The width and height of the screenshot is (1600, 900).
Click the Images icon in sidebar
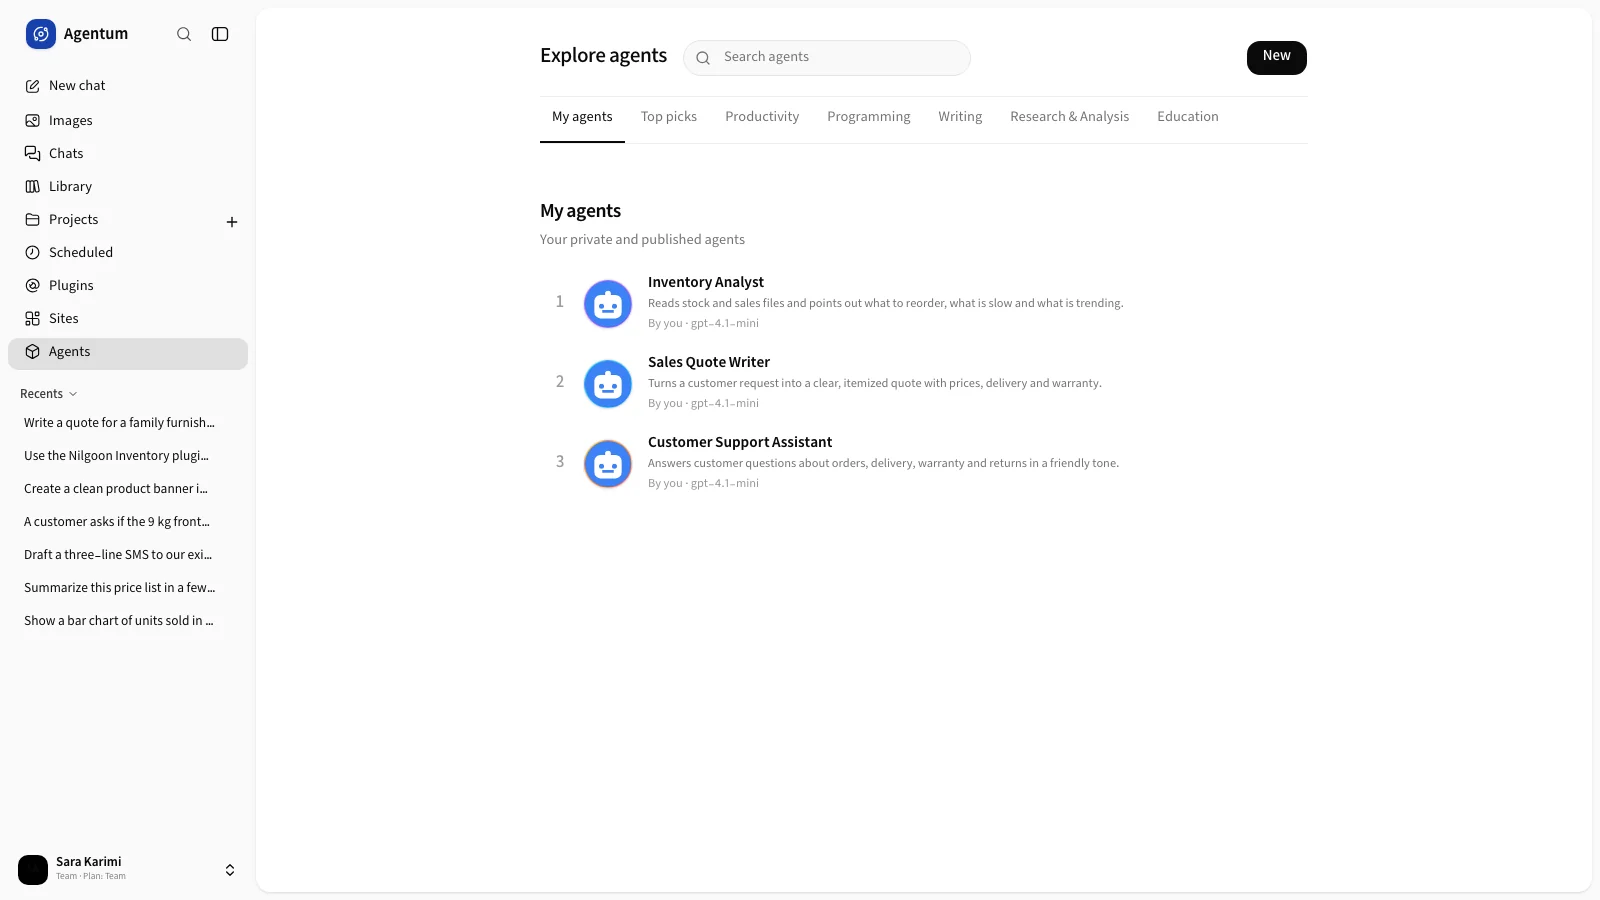pyautogui.click(x=33, y=121)
